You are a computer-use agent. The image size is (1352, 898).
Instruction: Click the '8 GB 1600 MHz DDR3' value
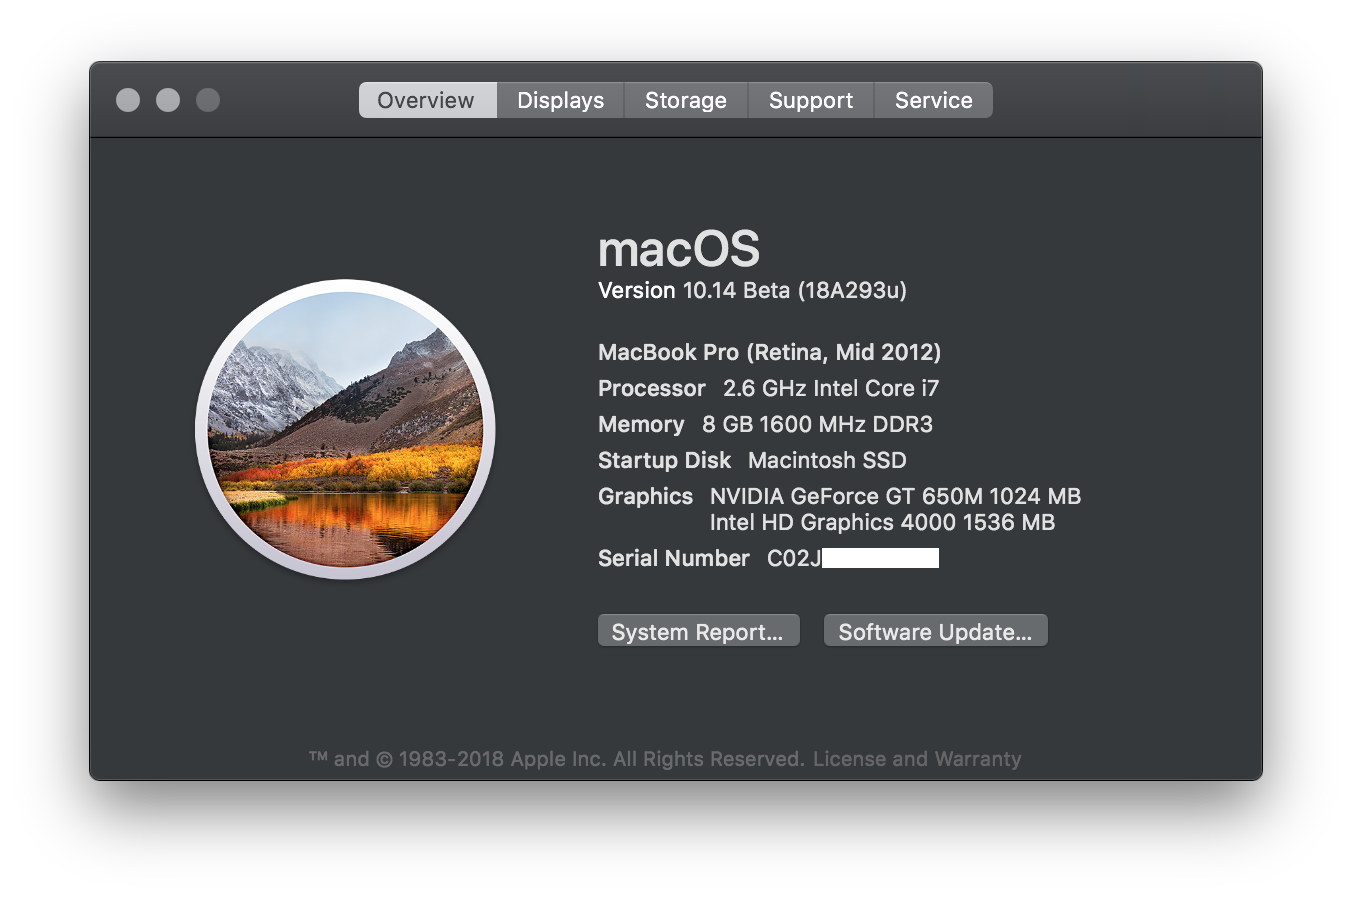(817, 424)
